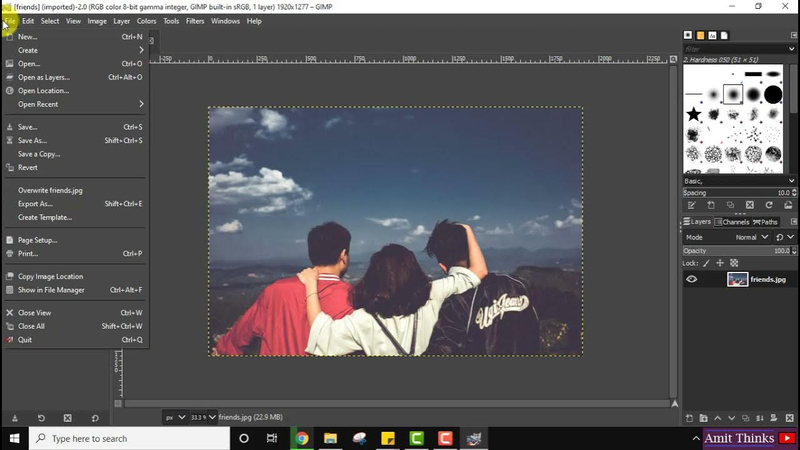The image size is (800, 450).
Task: Click the Edit brush icon below Spacing
Action: click(691, 205)
